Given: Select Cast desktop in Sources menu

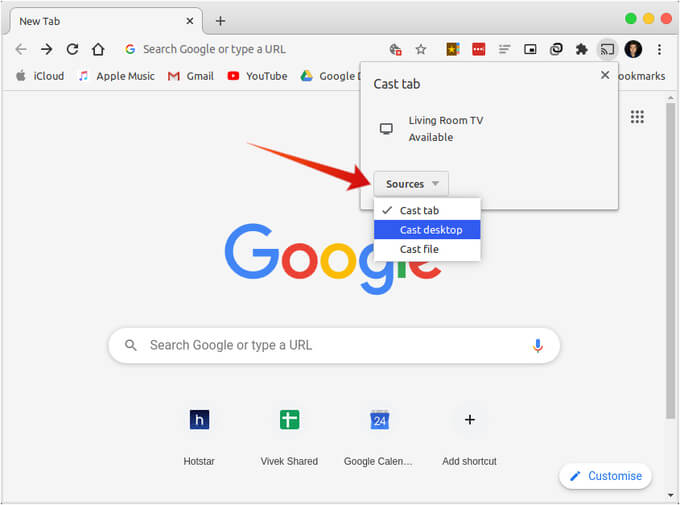Looking at the screenshot, I should (427, 230).
